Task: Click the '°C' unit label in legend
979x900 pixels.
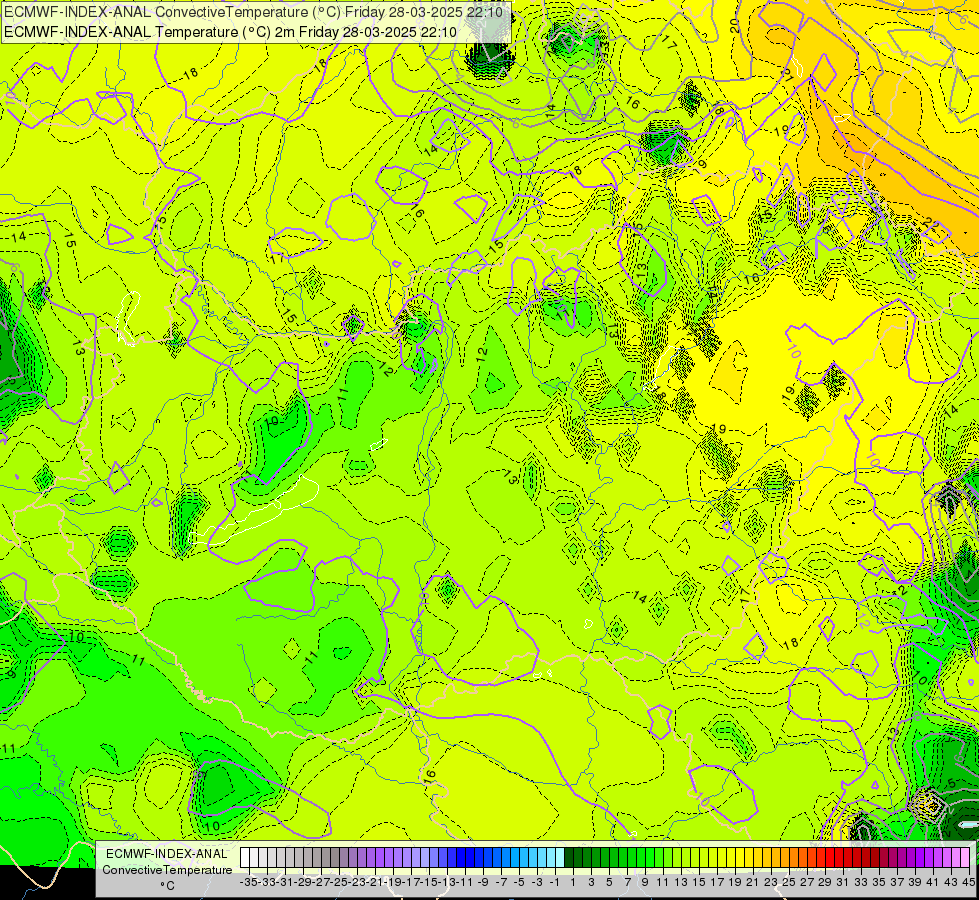Action: coord(167,886)
